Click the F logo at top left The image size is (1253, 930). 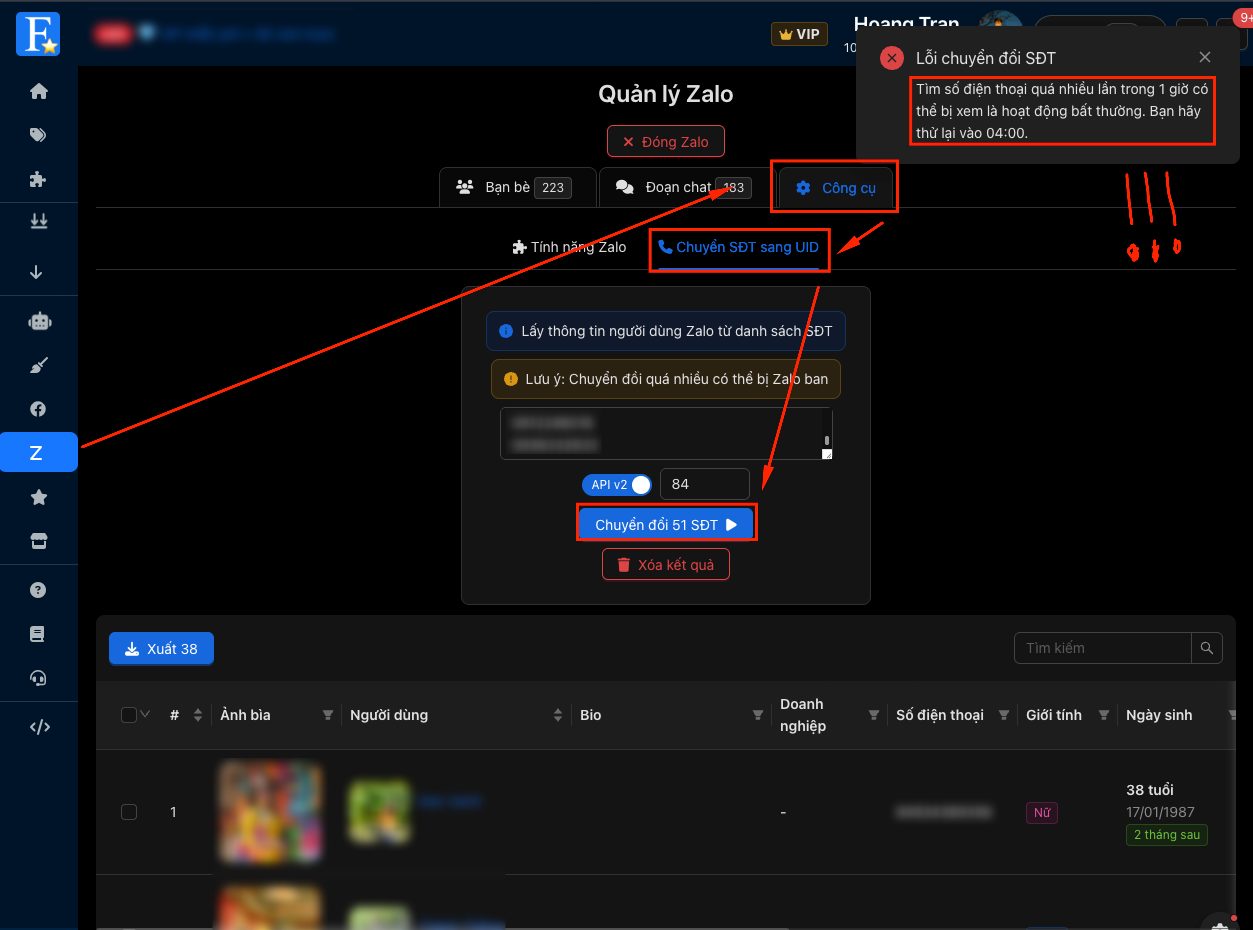coord(38,33)
